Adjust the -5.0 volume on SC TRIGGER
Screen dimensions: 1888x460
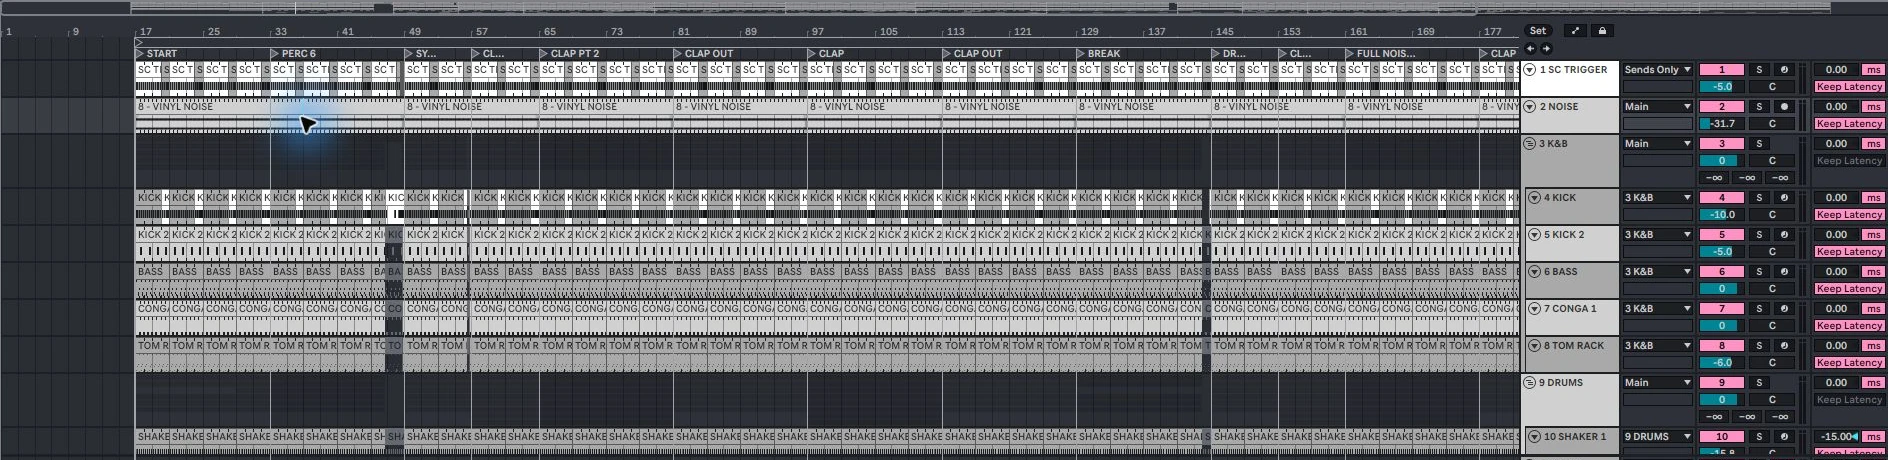click(1722, 87)
